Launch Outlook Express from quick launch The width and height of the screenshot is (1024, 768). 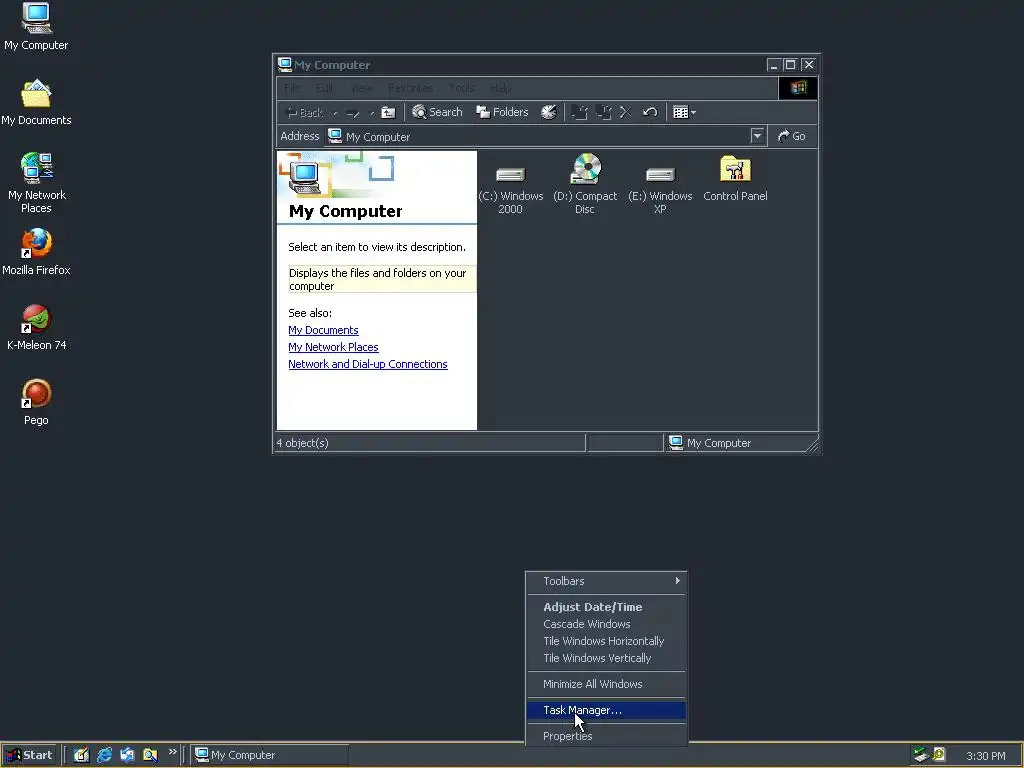point(127,755)
